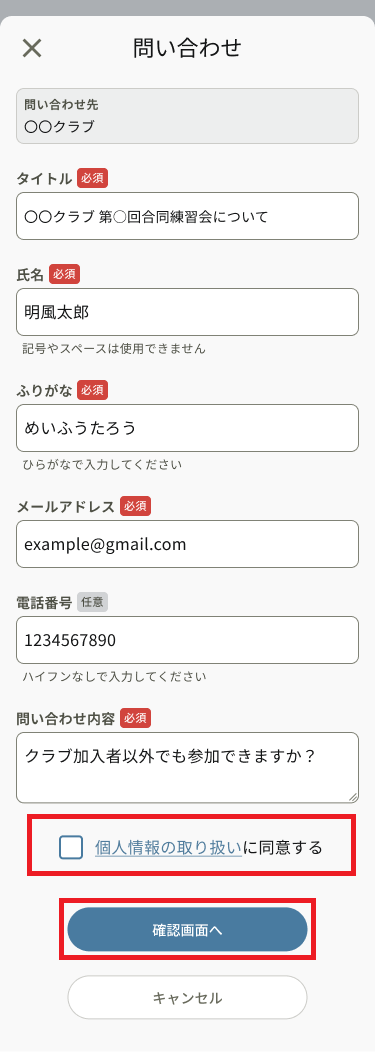The width and height of the screenshot is (375, 1052).
Task: Click the resize grip of 問い合わせ内容 textarea
Action: tap(353, 797)
